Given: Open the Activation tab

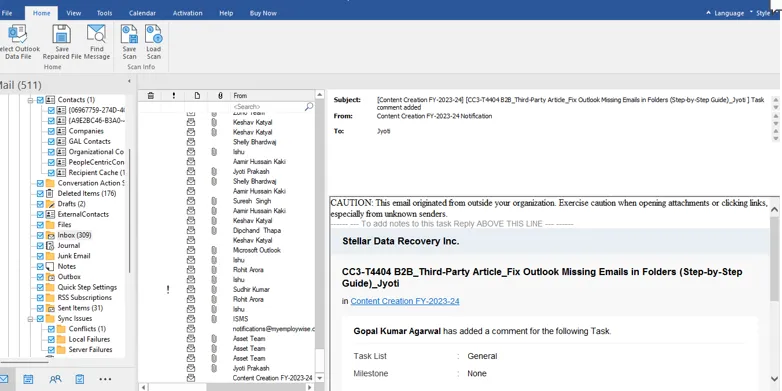Looking at the screenshot, I should click(x=188, y=13).
